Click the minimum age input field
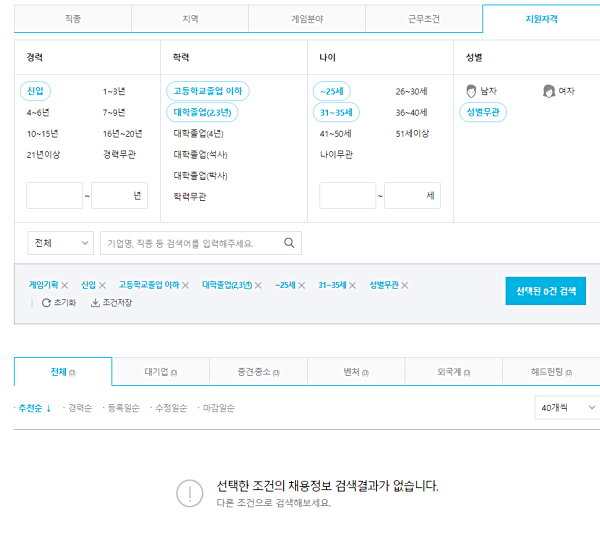 pyautogui.click(x=348, y=195)
